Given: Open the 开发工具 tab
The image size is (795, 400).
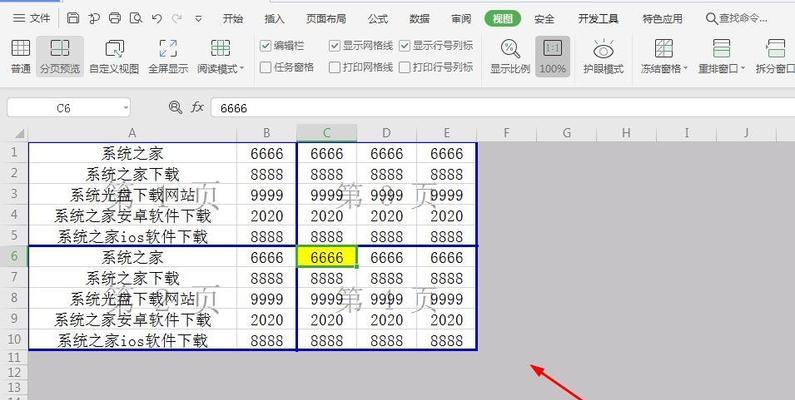Looking at the screenshot, I should [x=598, y=19].
